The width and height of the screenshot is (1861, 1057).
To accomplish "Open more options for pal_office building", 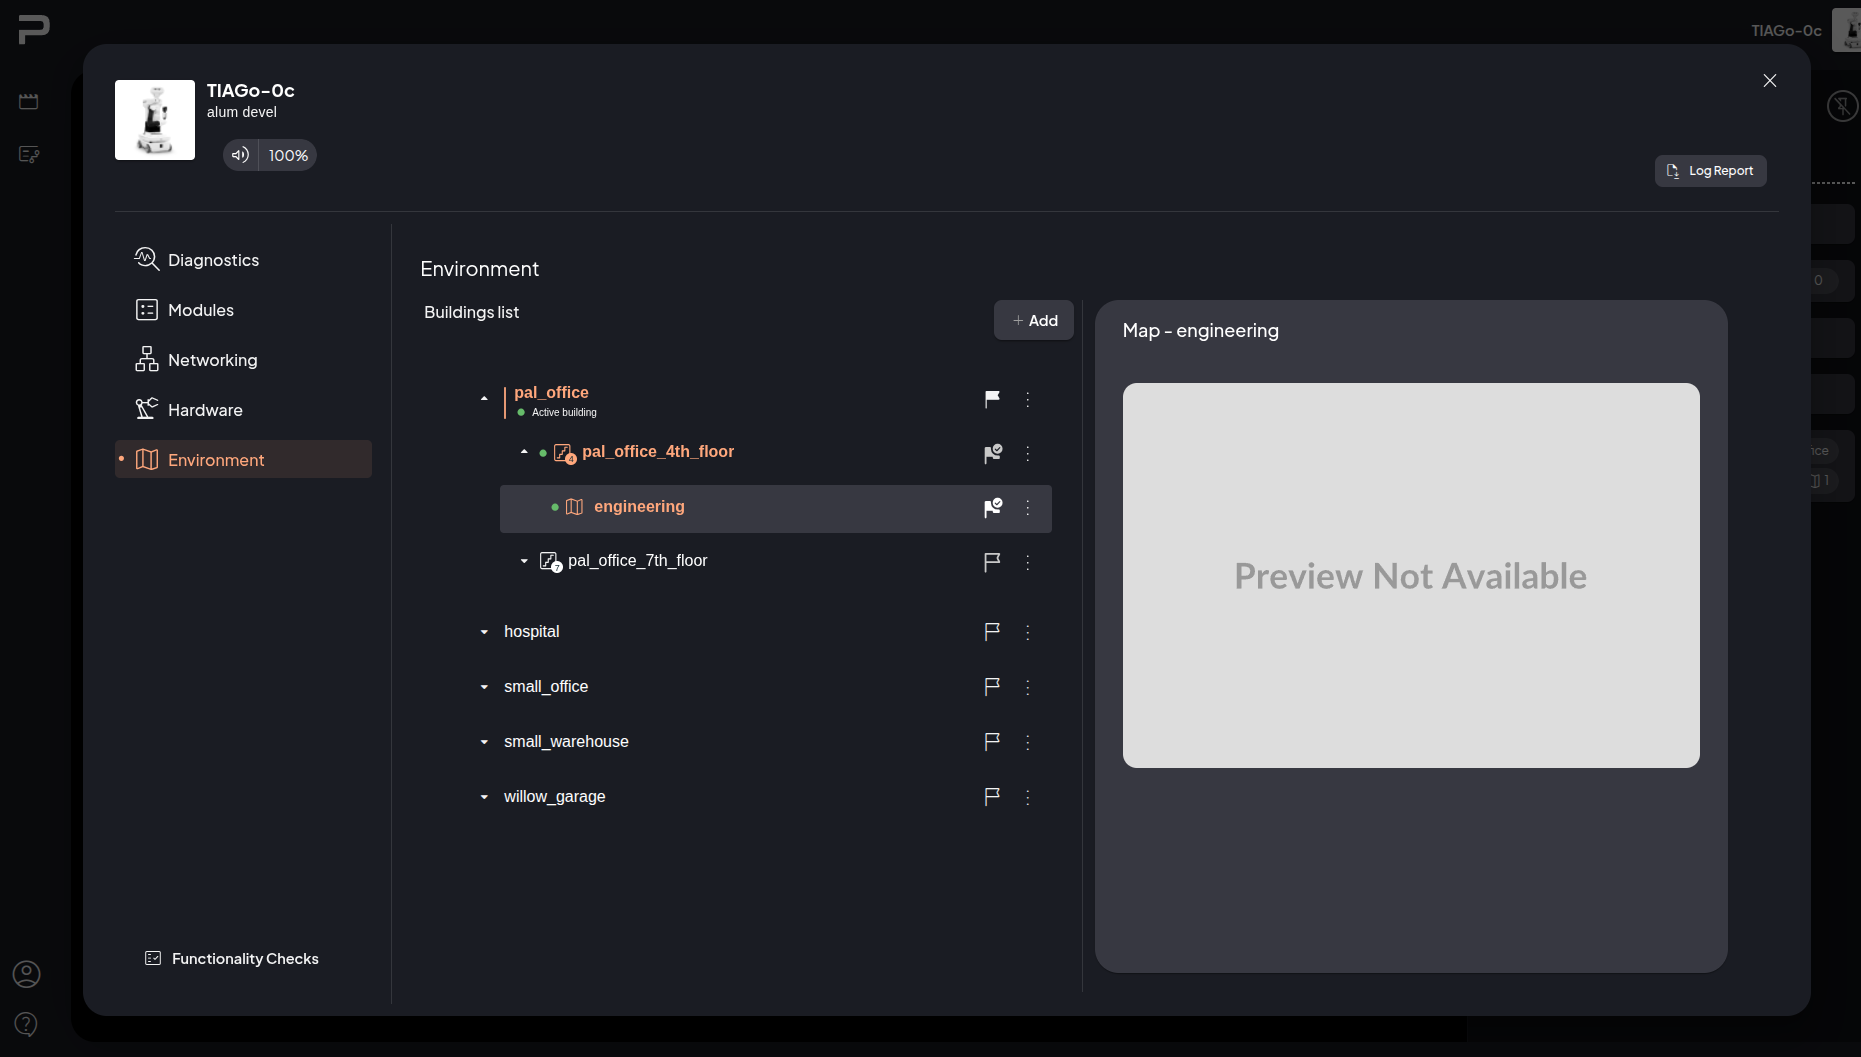I will click(1028, 399).
